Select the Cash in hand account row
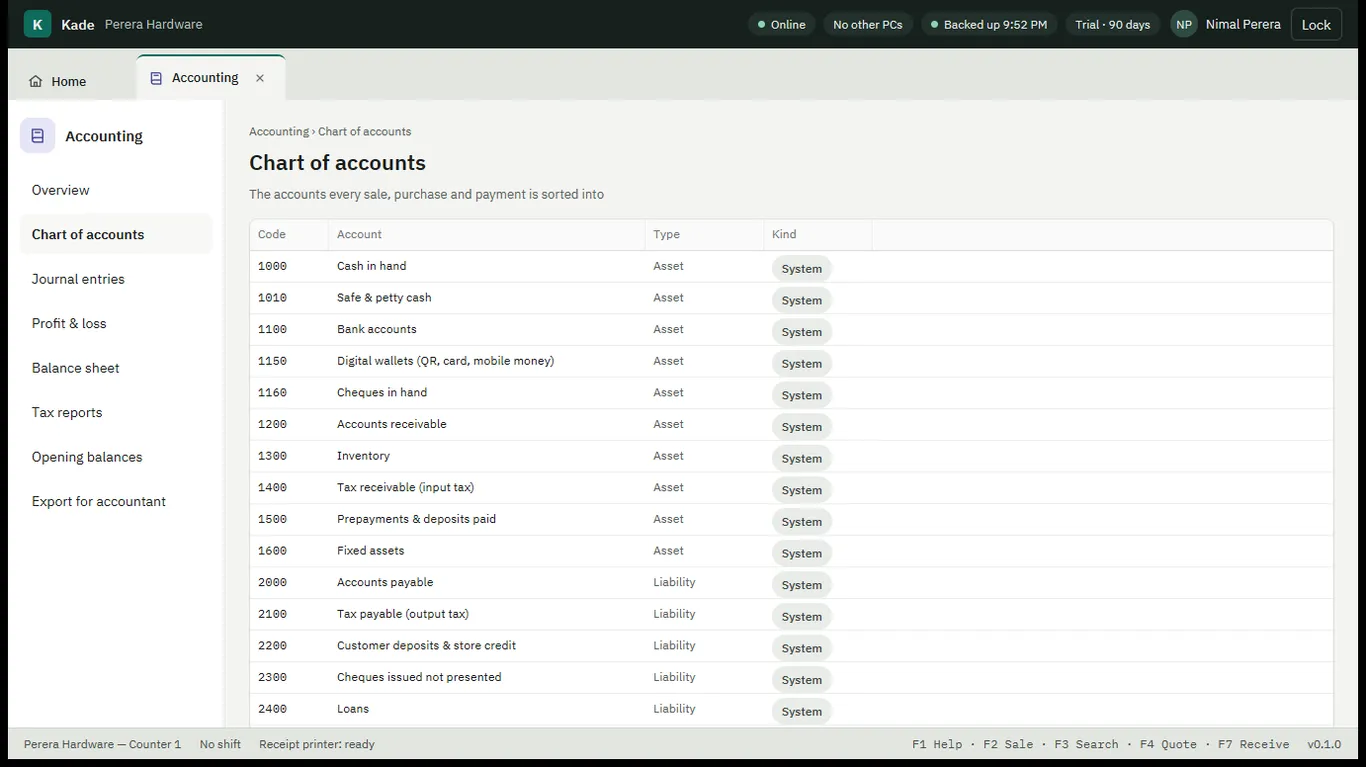Viewport: 1366px width, 767px height. coord(791,267)
